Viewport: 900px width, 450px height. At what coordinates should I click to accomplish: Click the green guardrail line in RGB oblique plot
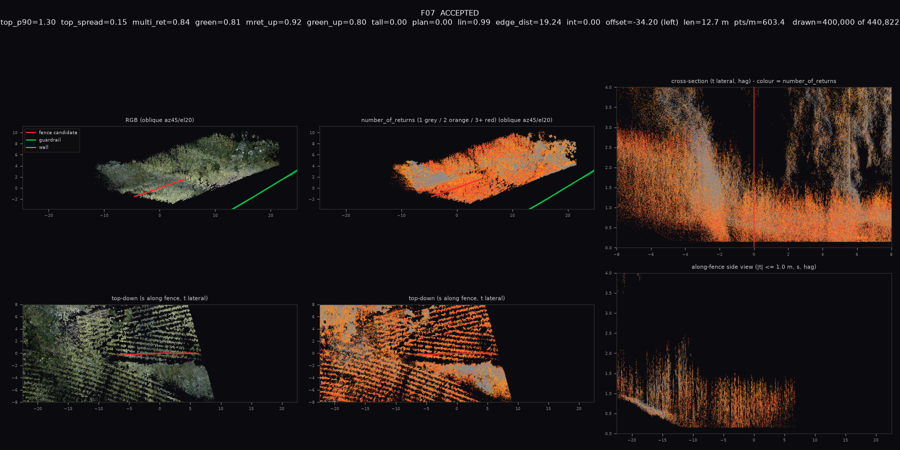point(265,189)
